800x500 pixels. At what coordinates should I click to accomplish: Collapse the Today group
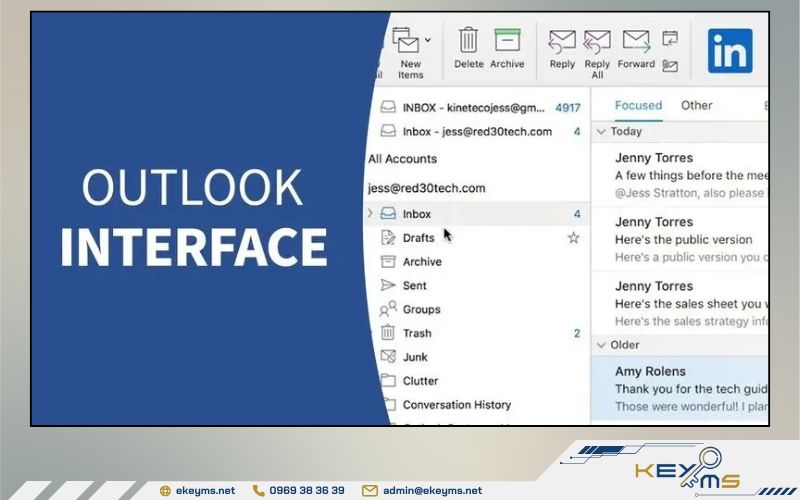[x=601, y=132]
